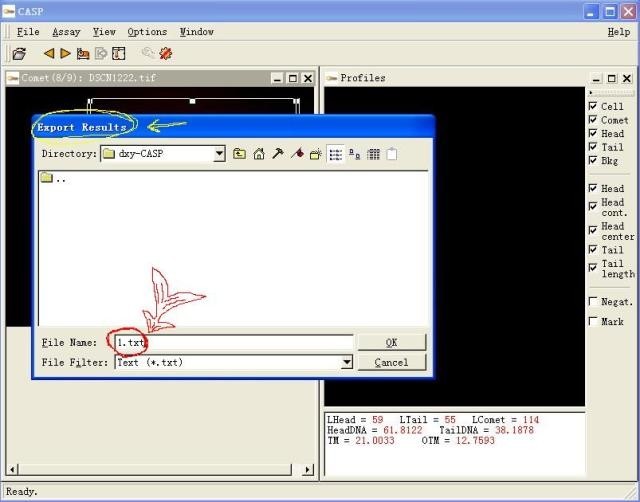Screen dimensions: 640x502
Task: Go up one directory level icon
Action: (240, 154)
